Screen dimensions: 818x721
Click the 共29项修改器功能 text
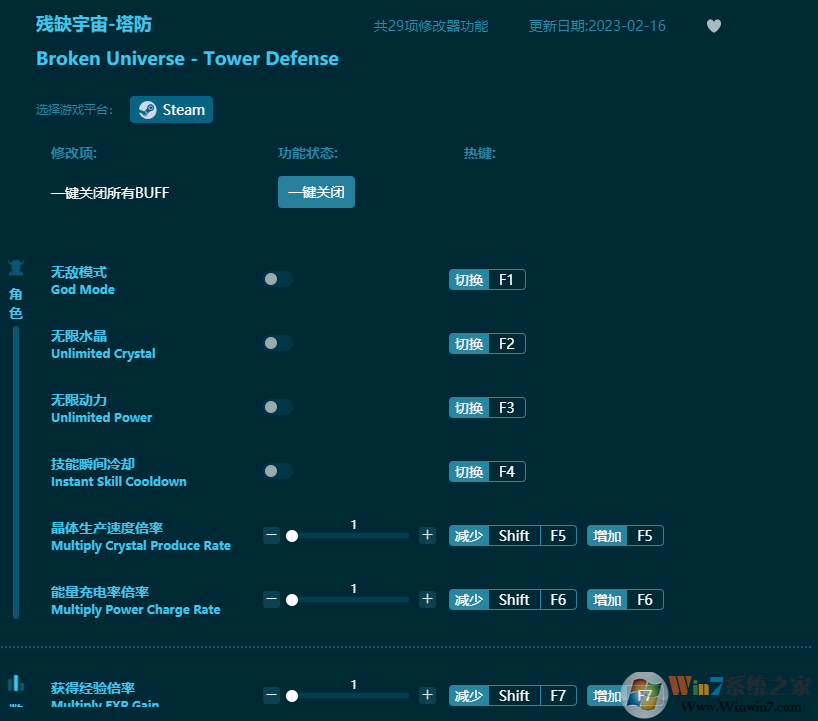point(431,26)
